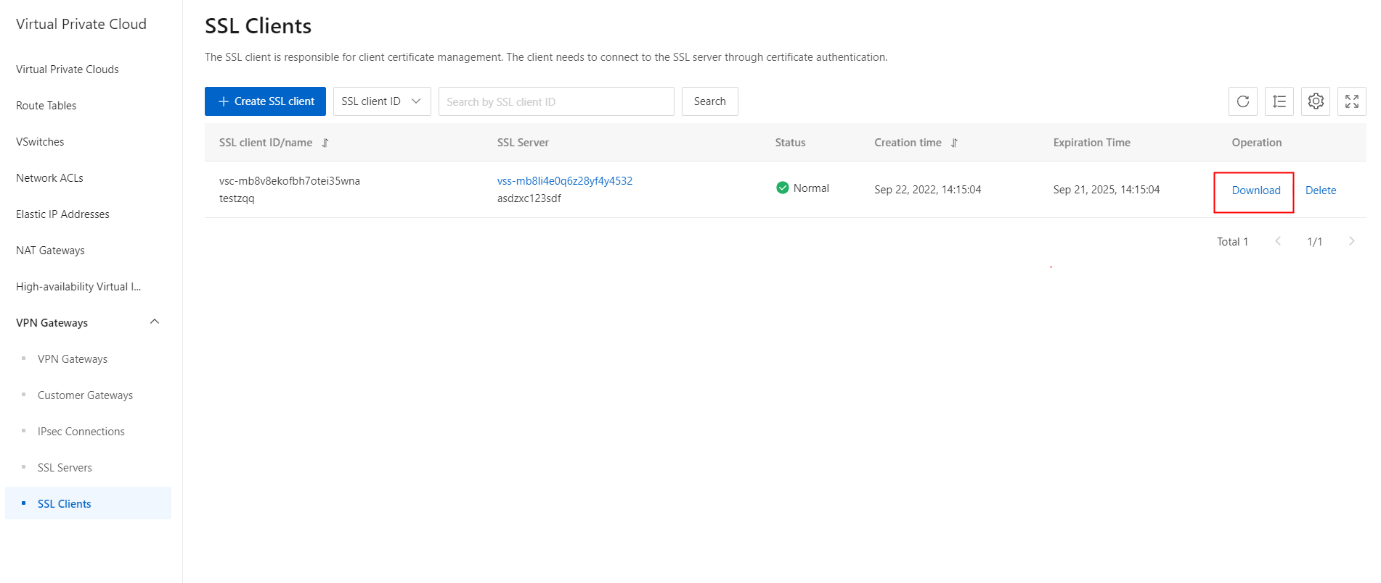Screen dimensions: 1381x583
Task: Go to next page arrow
Action: (x=1352, y=241)
